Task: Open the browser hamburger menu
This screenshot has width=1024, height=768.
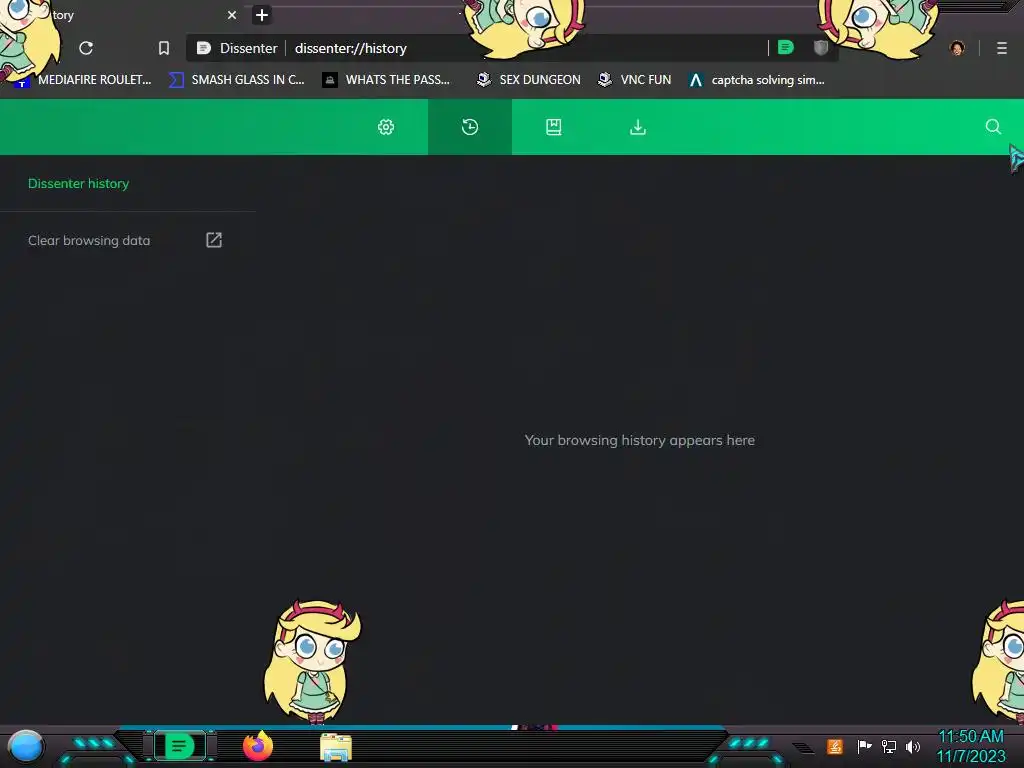Action: coord(1002,48)
